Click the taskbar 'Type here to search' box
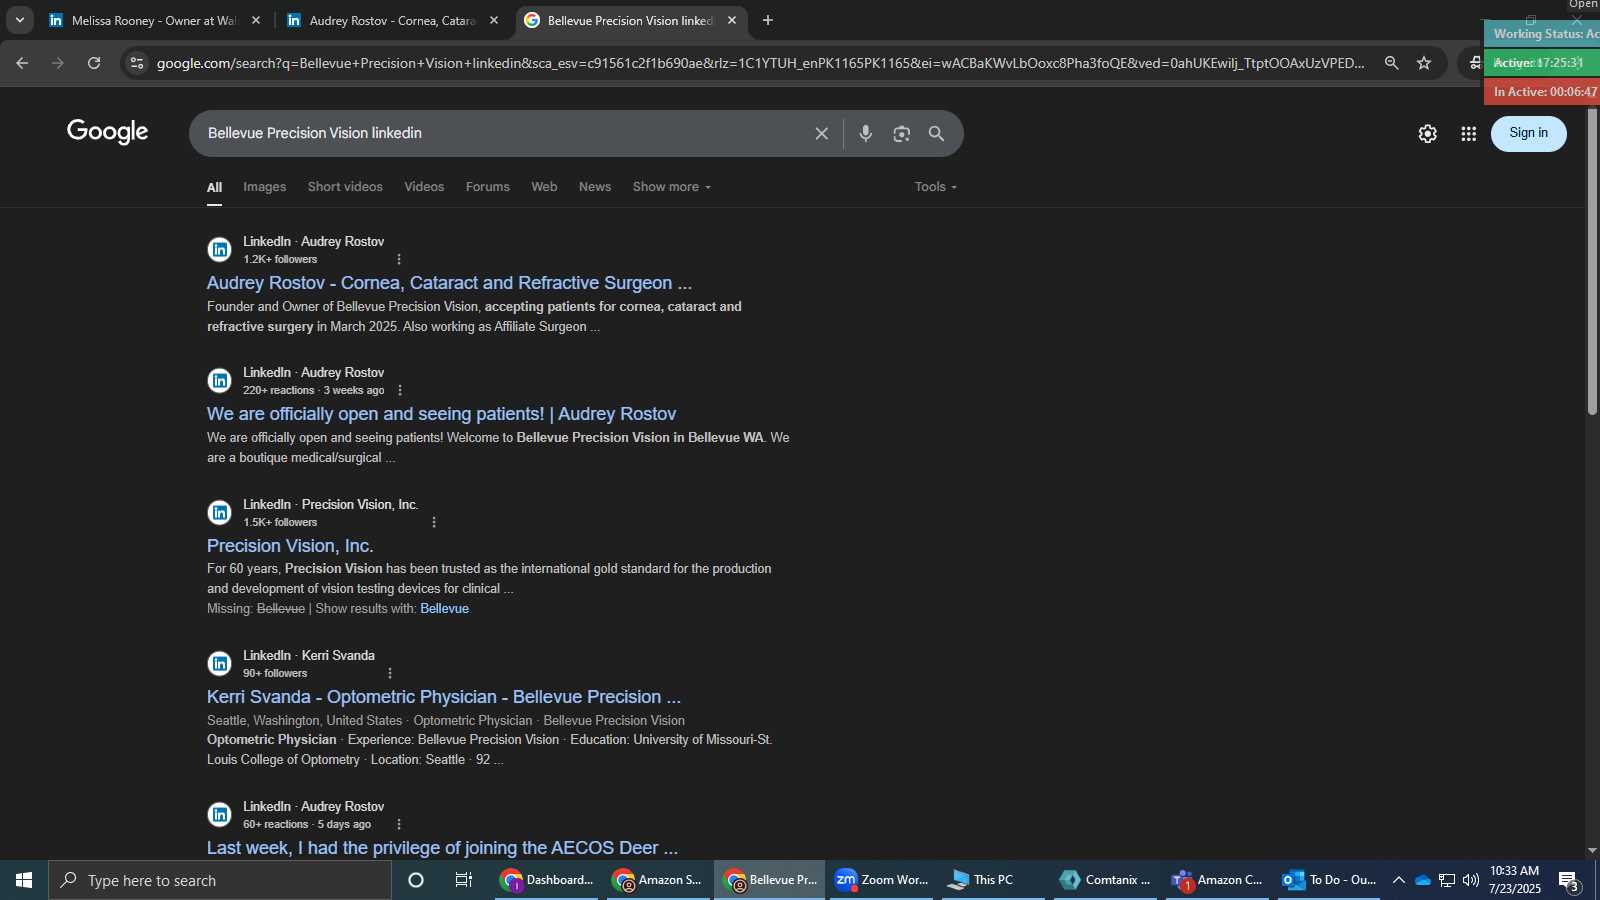Screen dimensions: 1600x900 [x=220, y=880]
